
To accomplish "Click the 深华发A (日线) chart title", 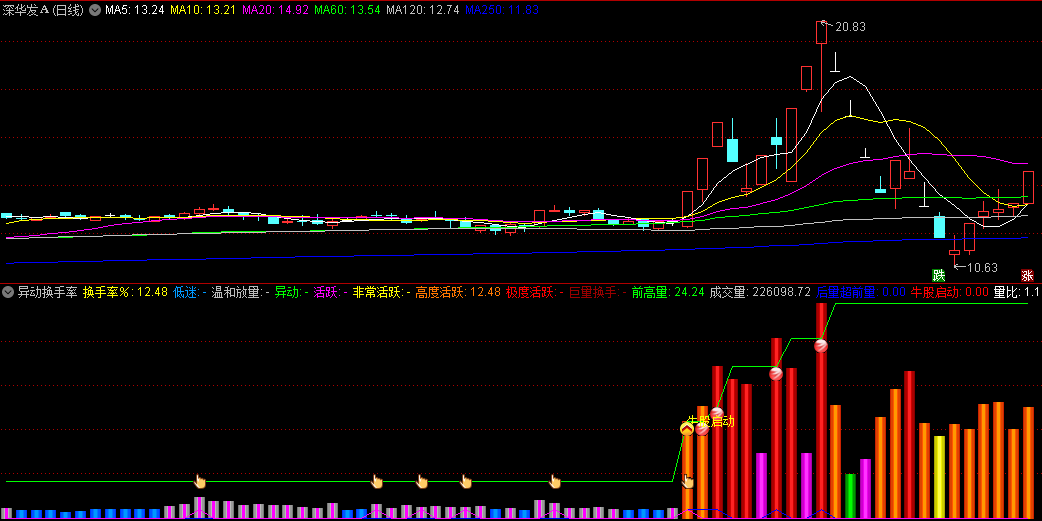I will pos(44,10).
